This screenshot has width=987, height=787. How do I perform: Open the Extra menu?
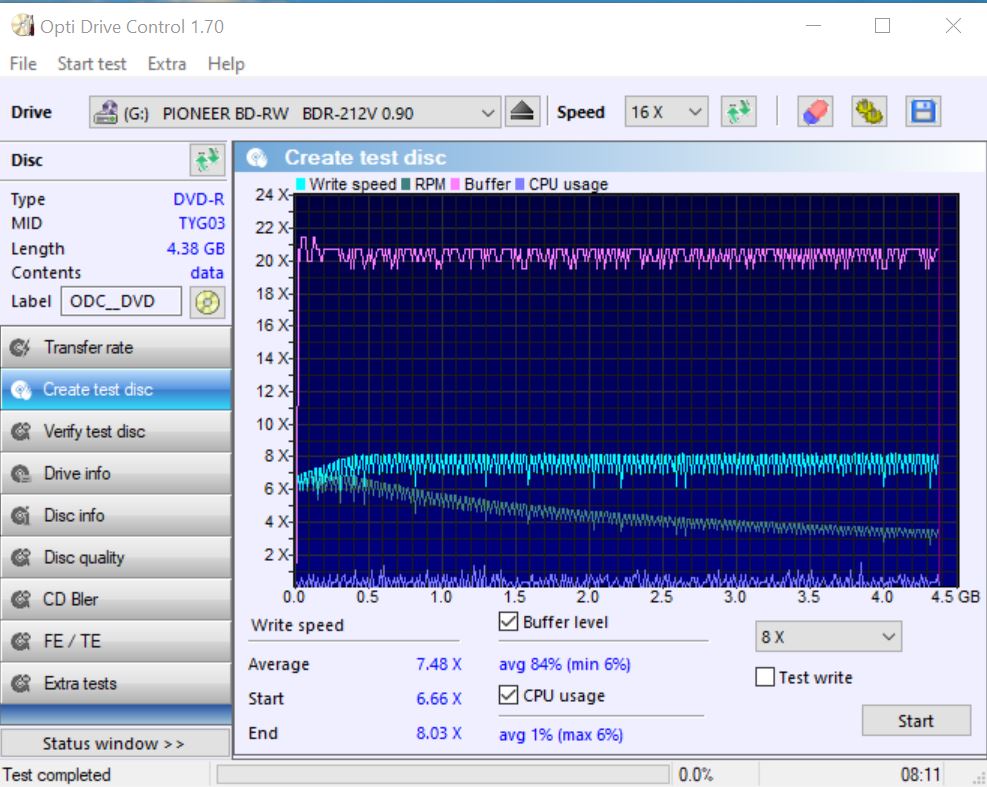click(x=167, y=64)
